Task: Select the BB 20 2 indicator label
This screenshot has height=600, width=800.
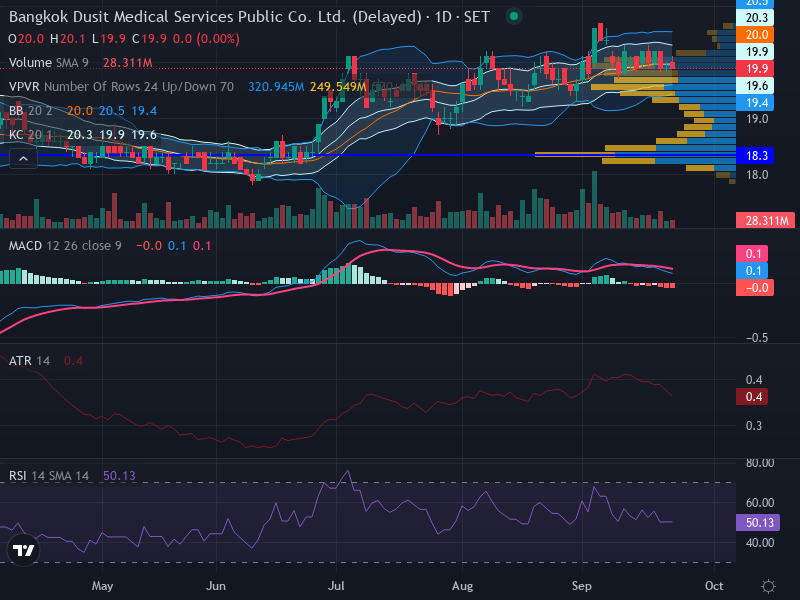Action: [x=31, y=111]
